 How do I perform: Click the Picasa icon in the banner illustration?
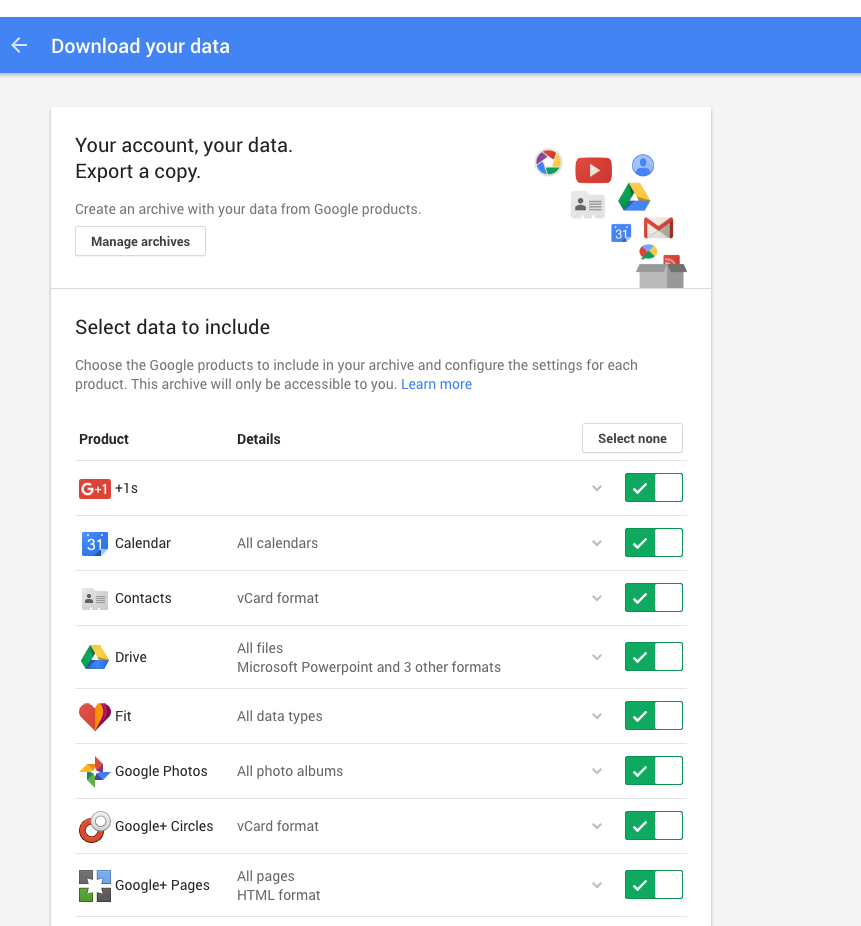(548, 162)
